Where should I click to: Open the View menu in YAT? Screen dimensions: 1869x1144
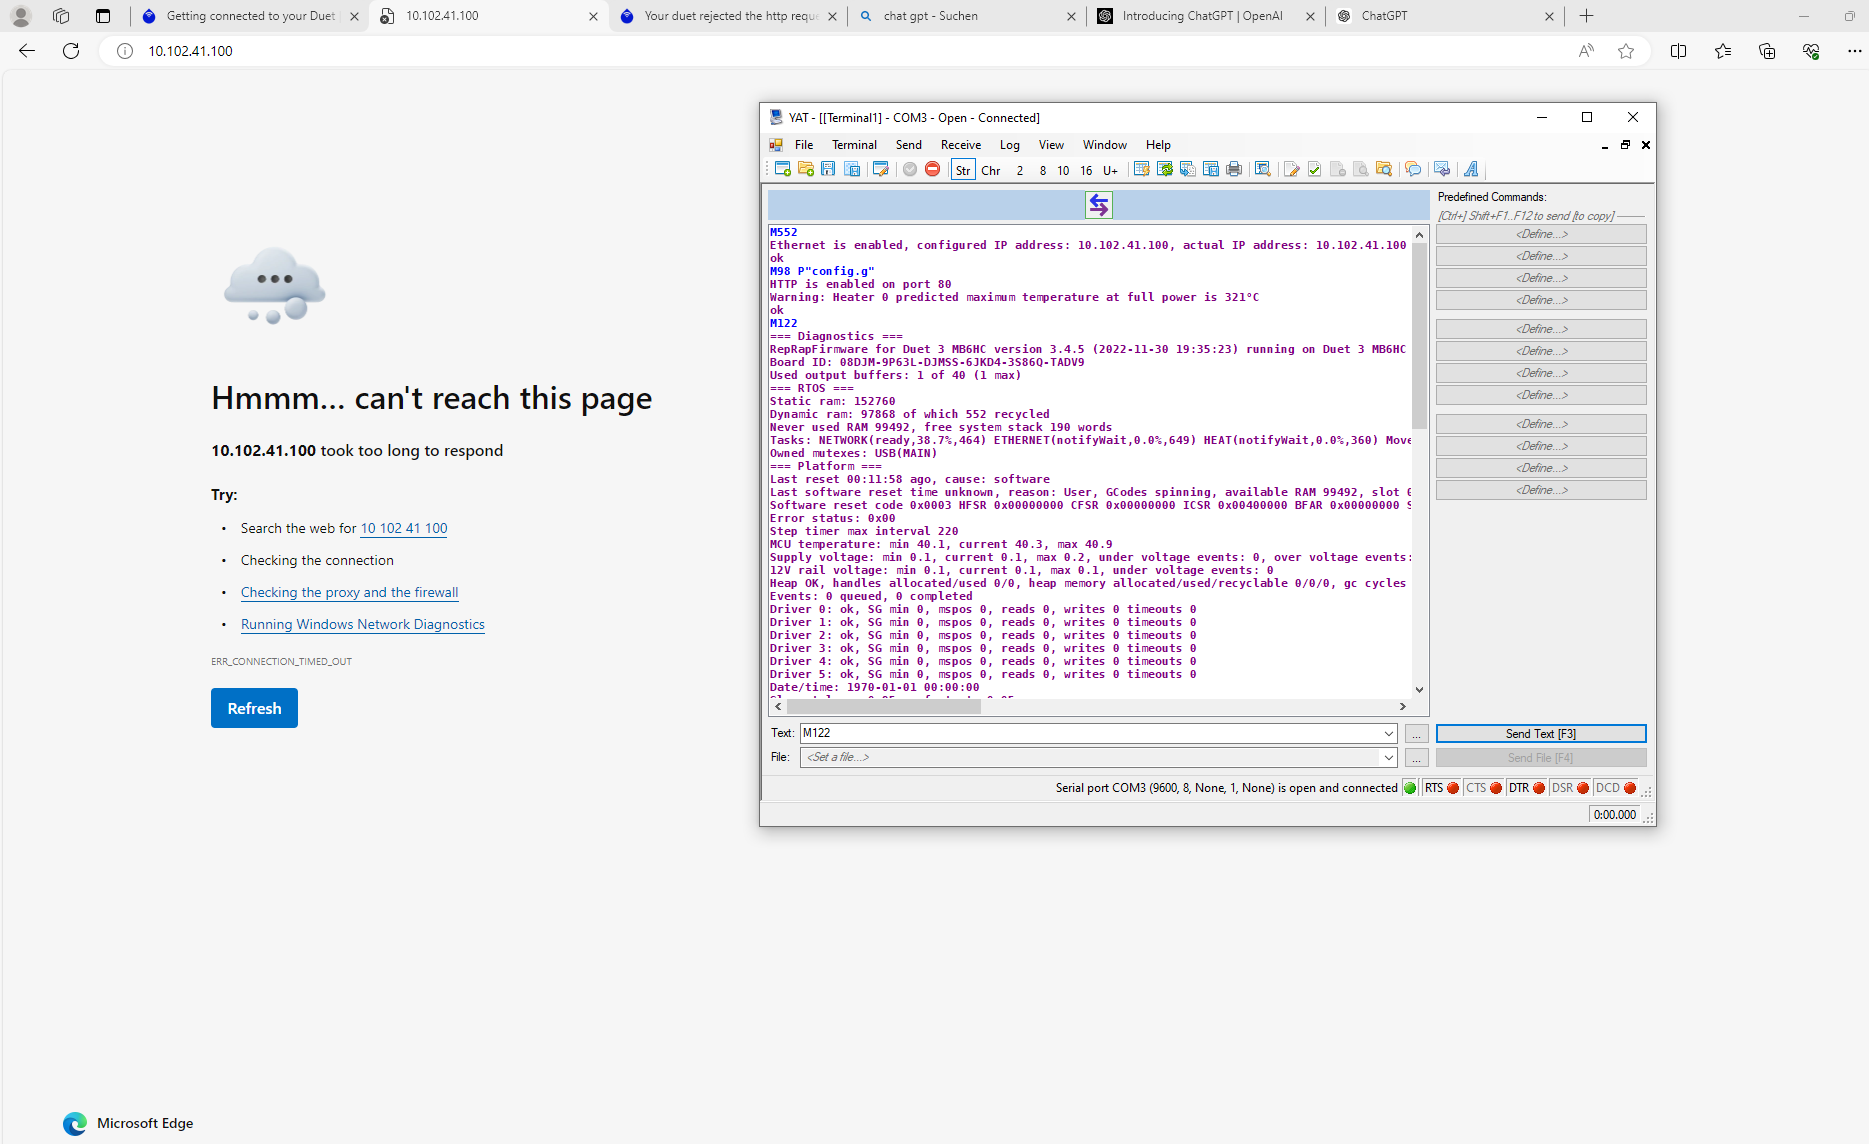click(x=1051, y=145)
